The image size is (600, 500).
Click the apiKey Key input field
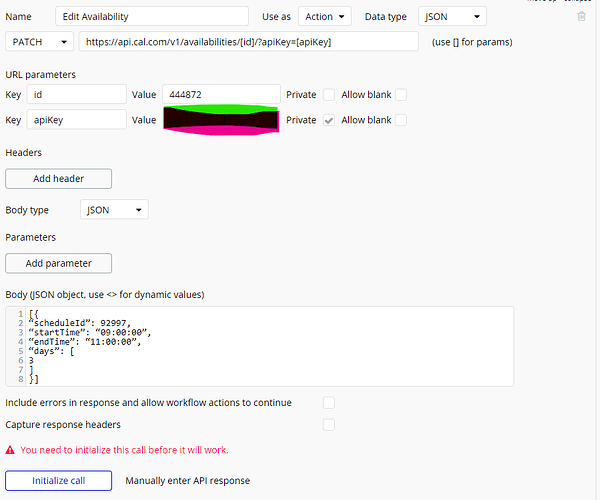click(77, 120)
